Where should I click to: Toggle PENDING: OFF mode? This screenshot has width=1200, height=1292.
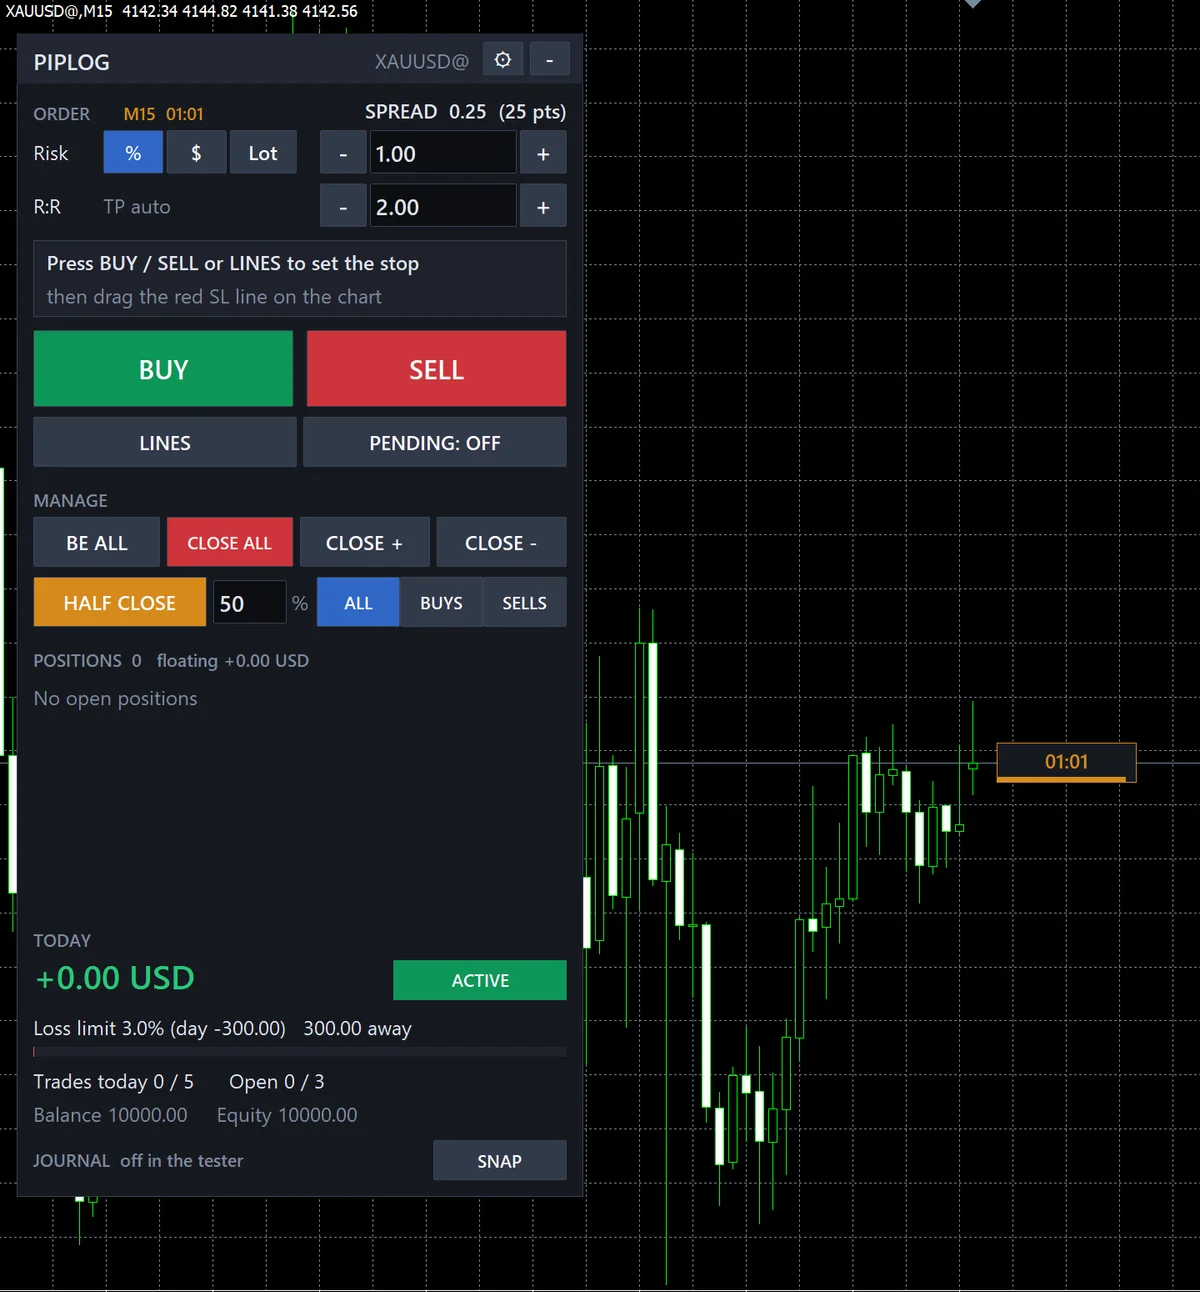435,442
